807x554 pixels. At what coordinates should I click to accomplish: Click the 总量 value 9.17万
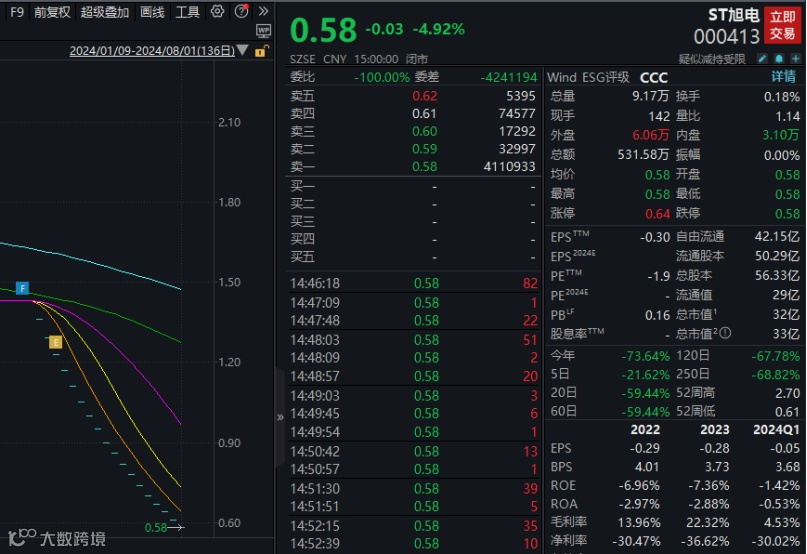point(651,96)
